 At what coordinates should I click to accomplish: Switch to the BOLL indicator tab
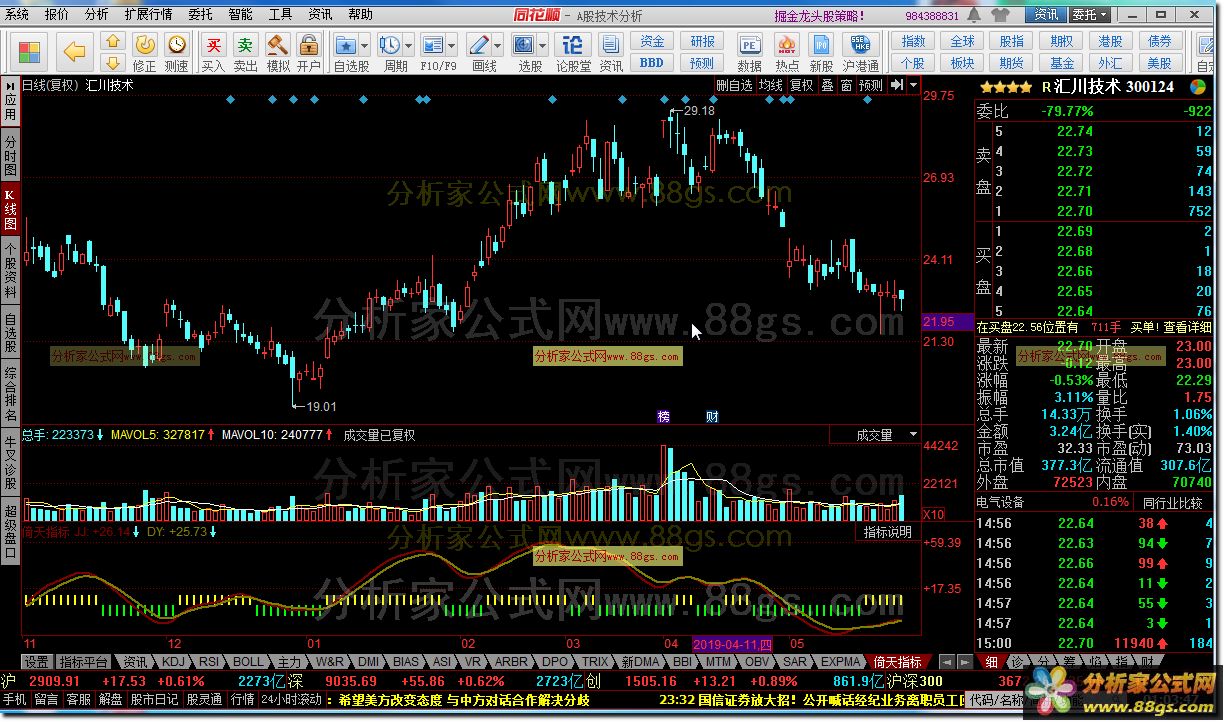(x=248, y=662)
